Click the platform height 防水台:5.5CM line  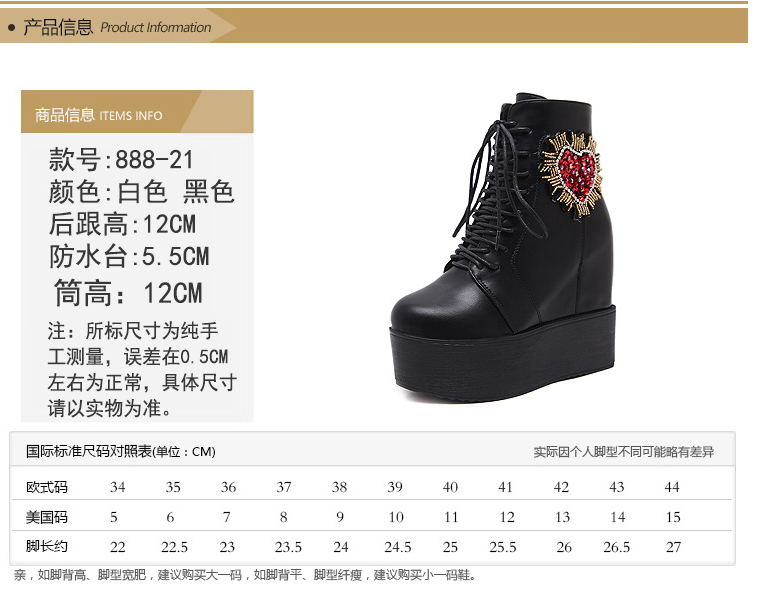tap(129, 257)
